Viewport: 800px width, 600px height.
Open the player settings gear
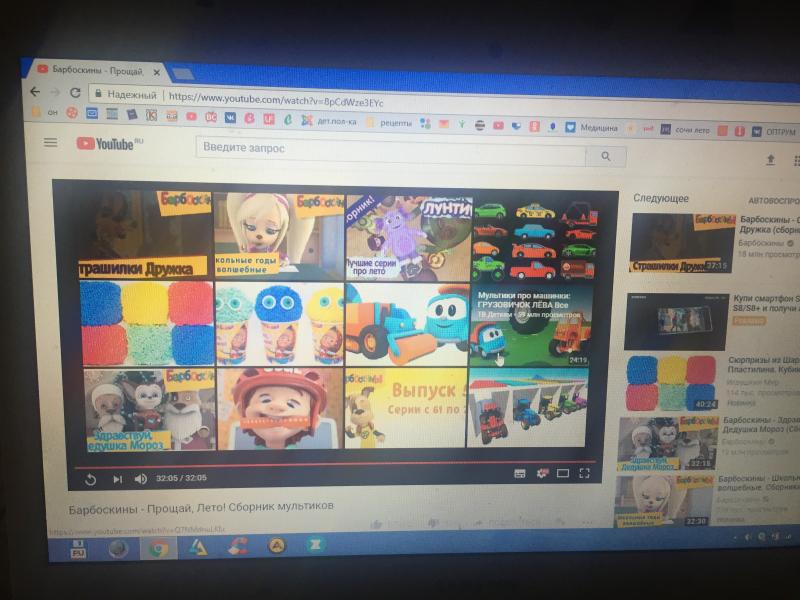click(x=542, y=473)
